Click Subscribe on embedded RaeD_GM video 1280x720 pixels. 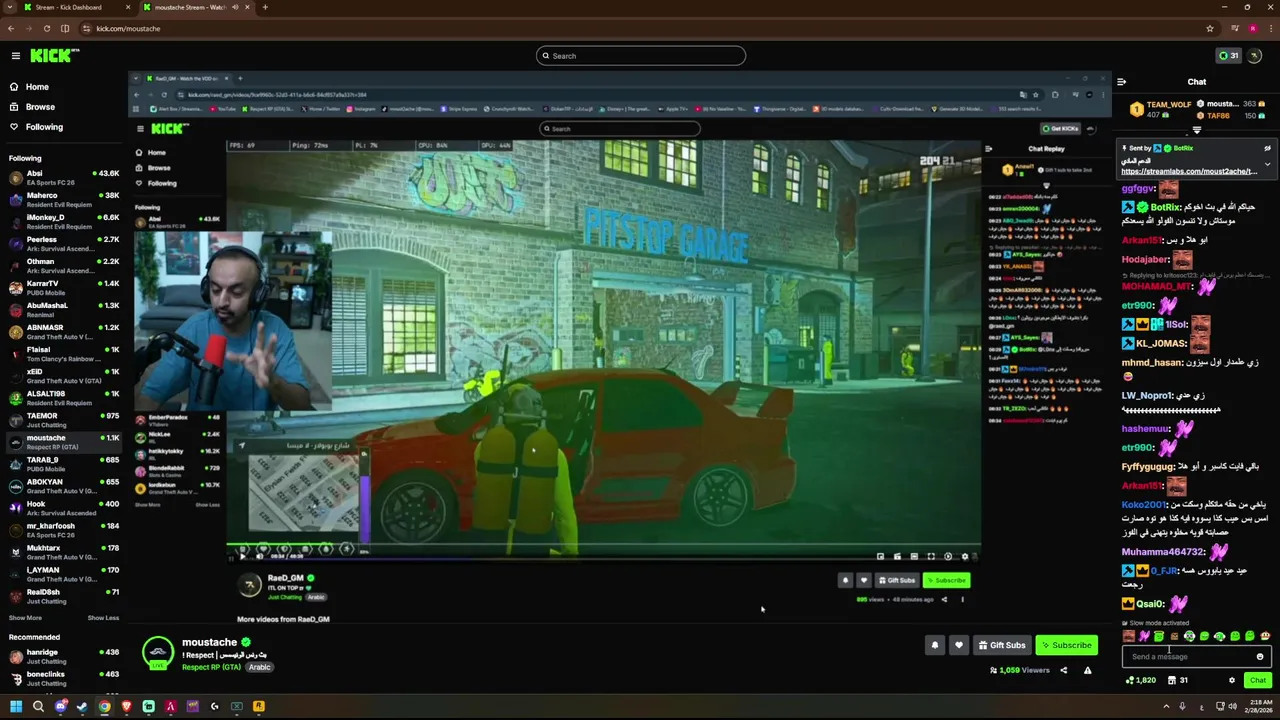click(x=946, y=580)
